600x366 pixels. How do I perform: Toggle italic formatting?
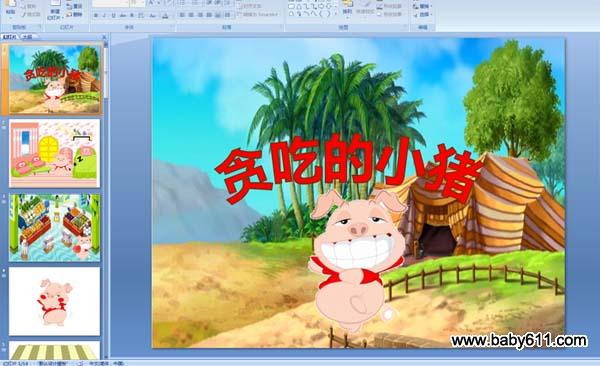[x=104, y=15]
